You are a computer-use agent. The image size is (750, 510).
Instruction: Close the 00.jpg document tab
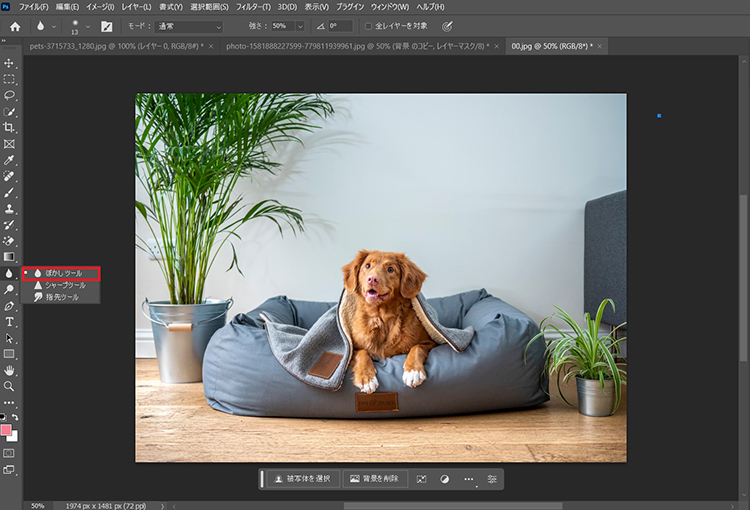(x=599, y=46)
